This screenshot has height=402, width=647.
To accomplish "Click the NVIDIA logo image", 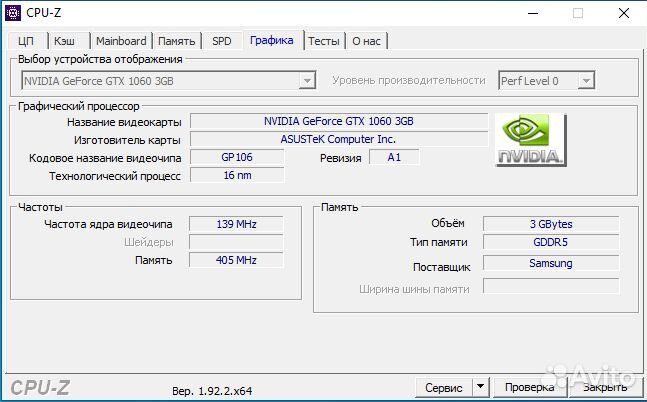I will 531,140.
